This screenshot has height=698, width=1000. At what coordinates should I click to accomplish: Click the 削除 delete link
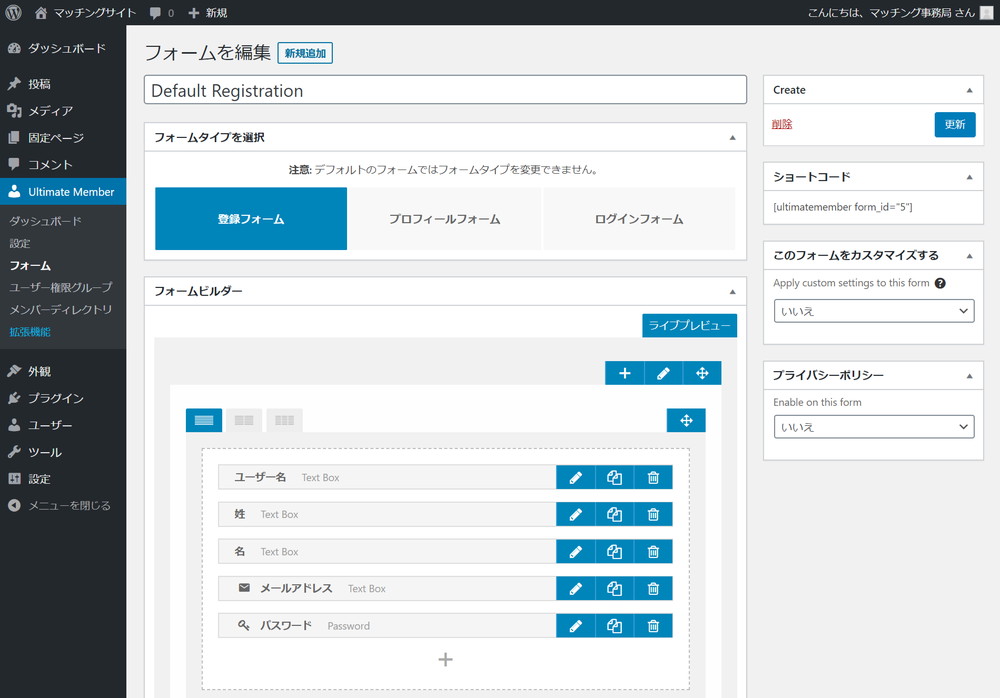click(x=782, y=124)
